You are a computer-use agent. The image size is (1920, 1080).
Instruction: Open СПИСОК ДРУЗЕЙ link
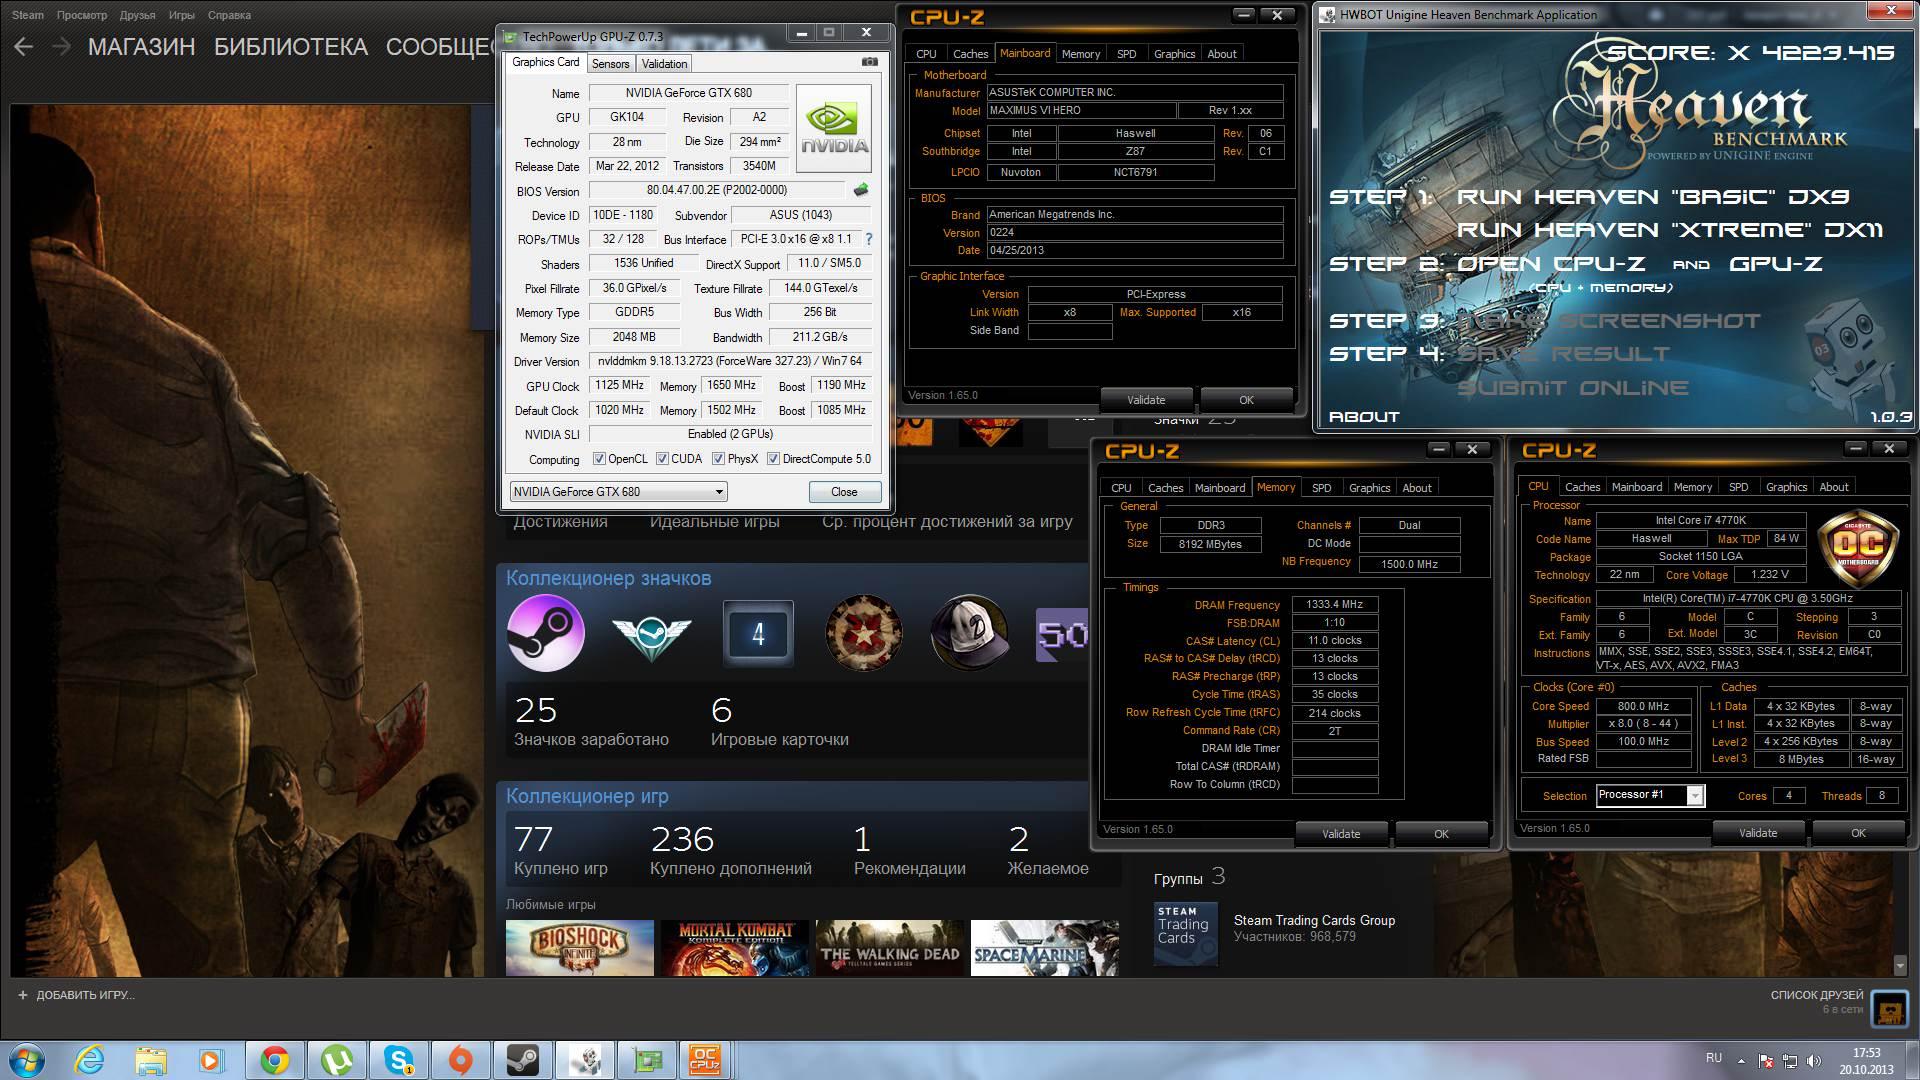coord(1817,995)
